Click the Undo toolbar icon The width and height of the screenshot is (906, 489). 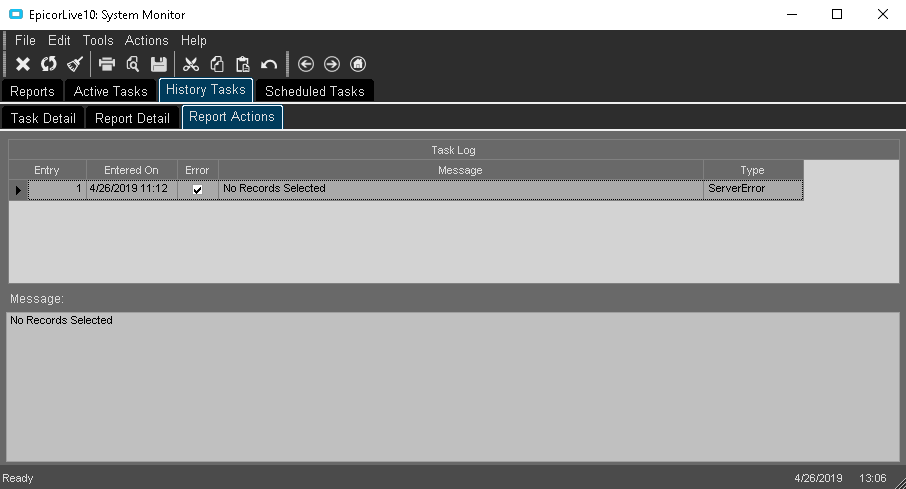point(269,64)
